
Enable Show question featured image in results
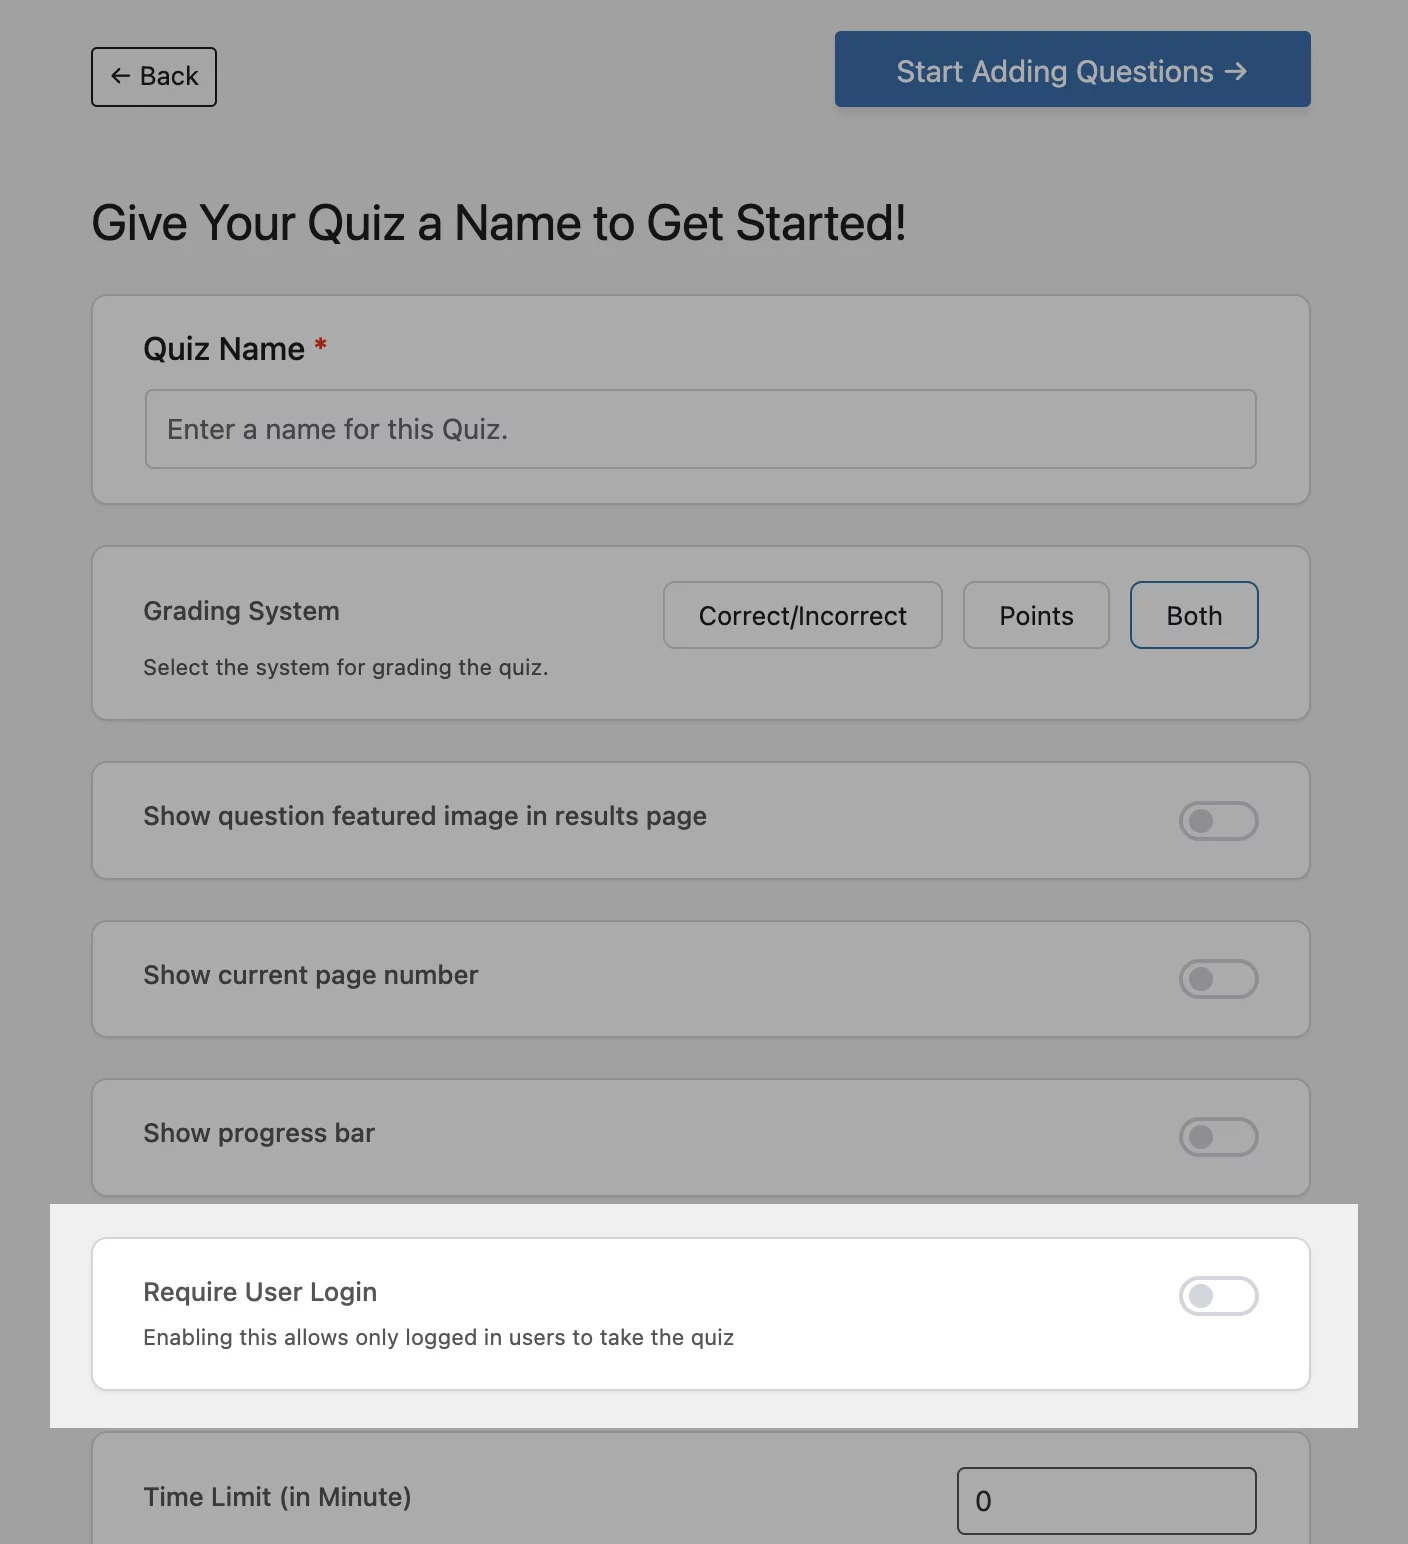coord(1218,821)
